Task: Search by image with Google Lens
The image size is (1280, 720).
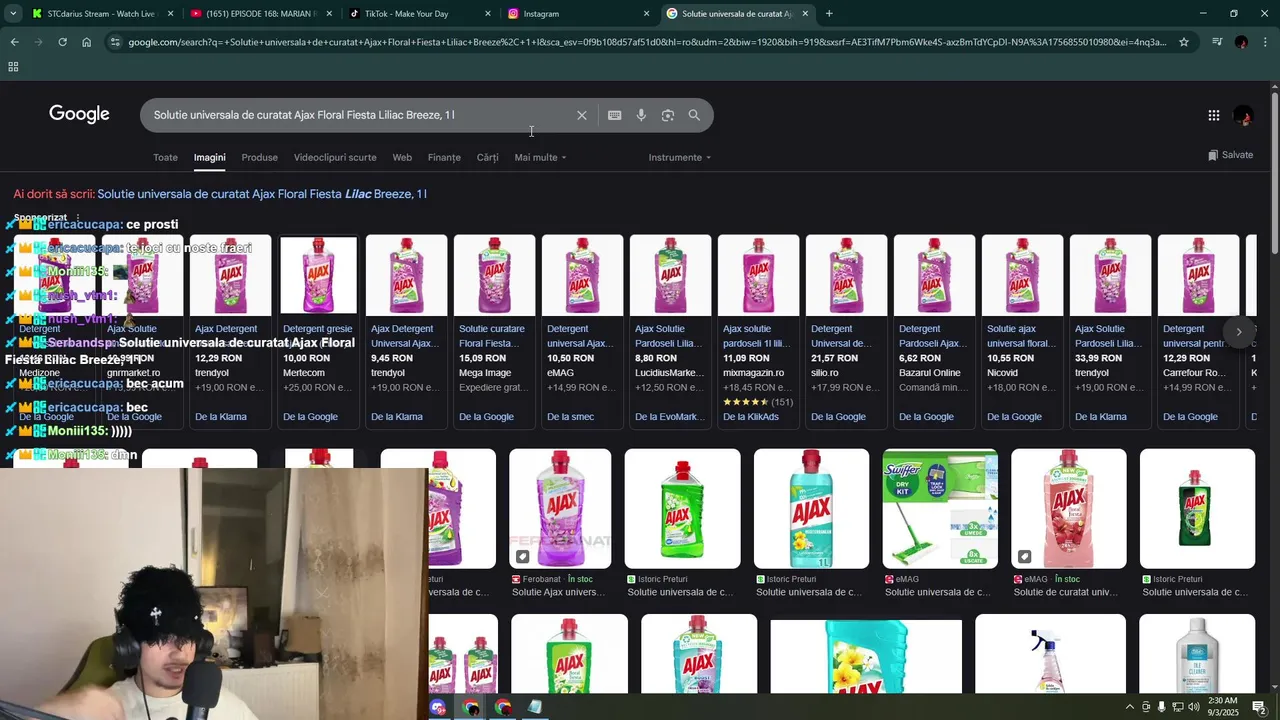Action: coord(667,115)
